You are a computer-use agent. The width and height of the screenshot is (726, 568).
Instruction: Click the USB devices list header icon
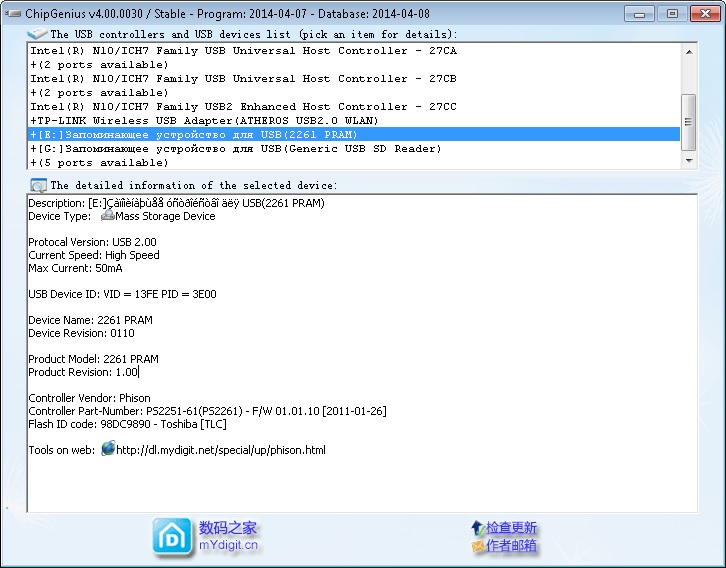[x=38, y=34]
